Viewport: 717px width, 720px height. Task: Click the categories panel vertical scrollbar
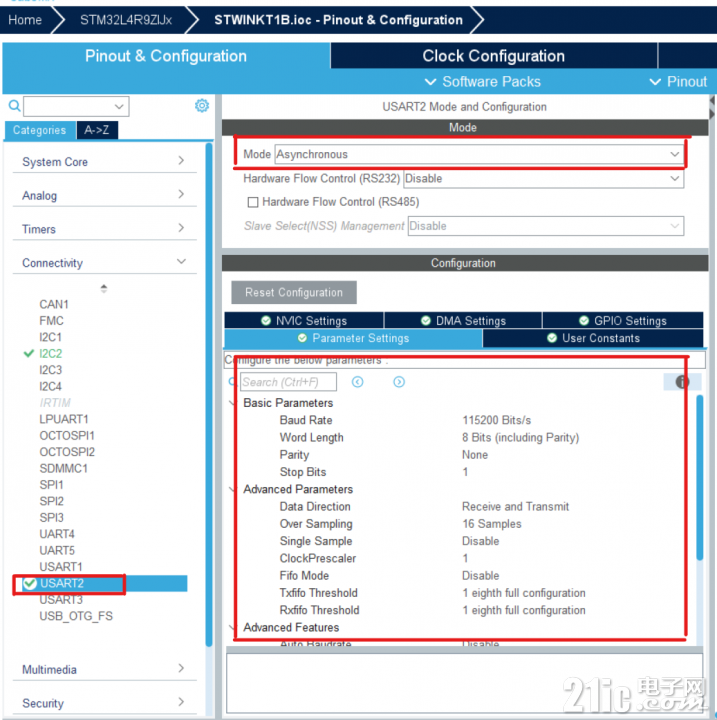coord(209,395)
